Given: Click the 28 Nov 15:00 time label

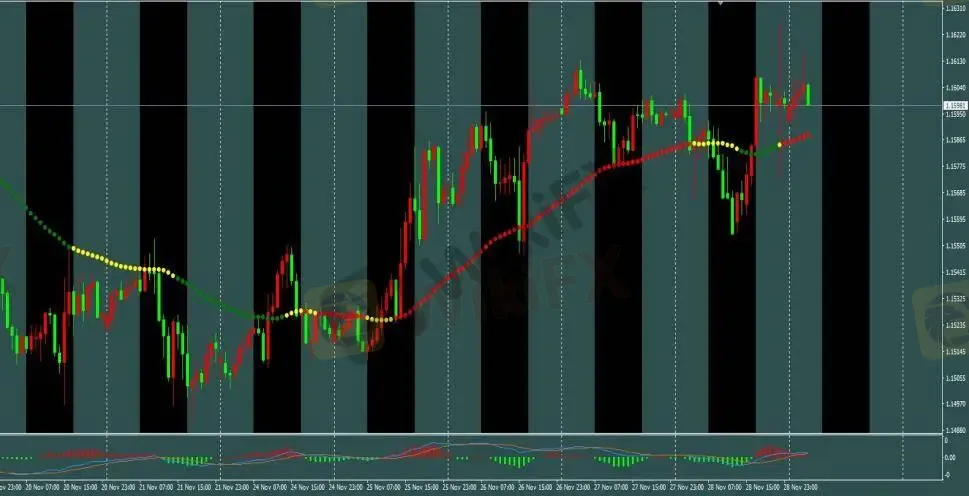Looking at the screenshot, I should pos(763,487).
